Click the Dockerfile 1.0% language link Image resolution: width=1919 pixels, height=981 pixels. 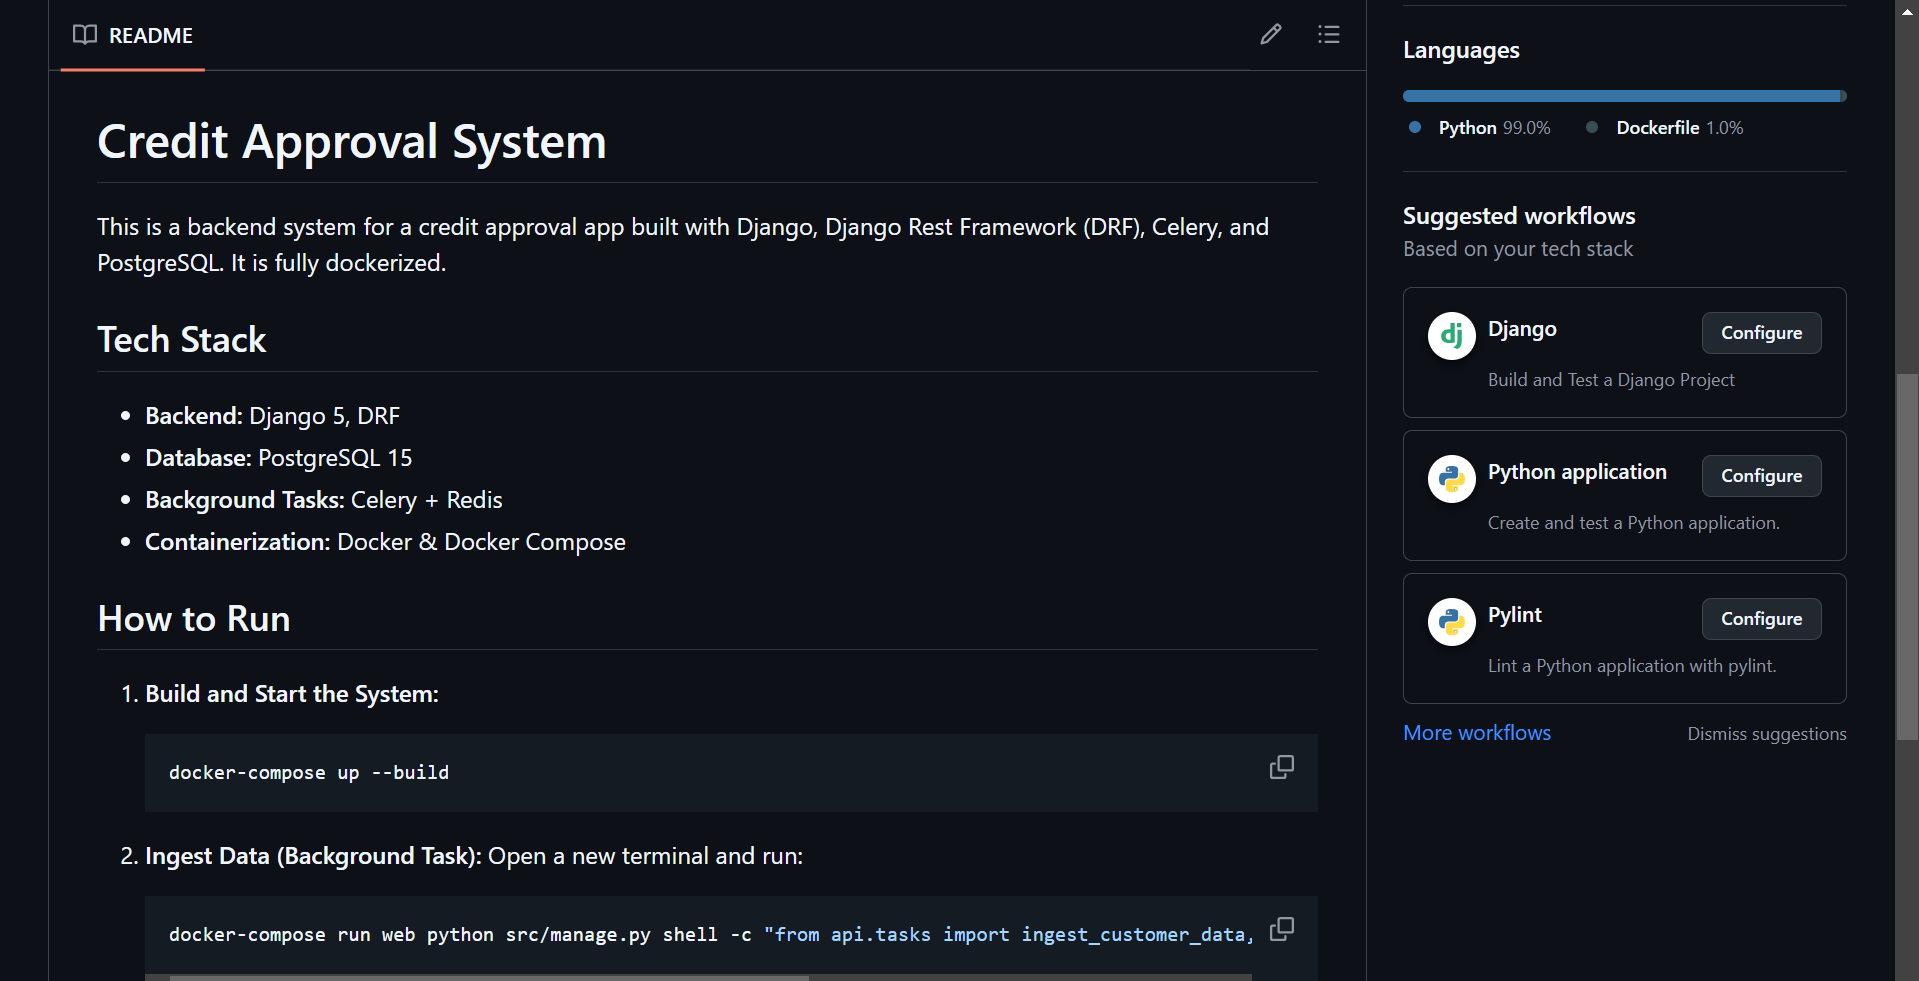(x=1678, y=128)
